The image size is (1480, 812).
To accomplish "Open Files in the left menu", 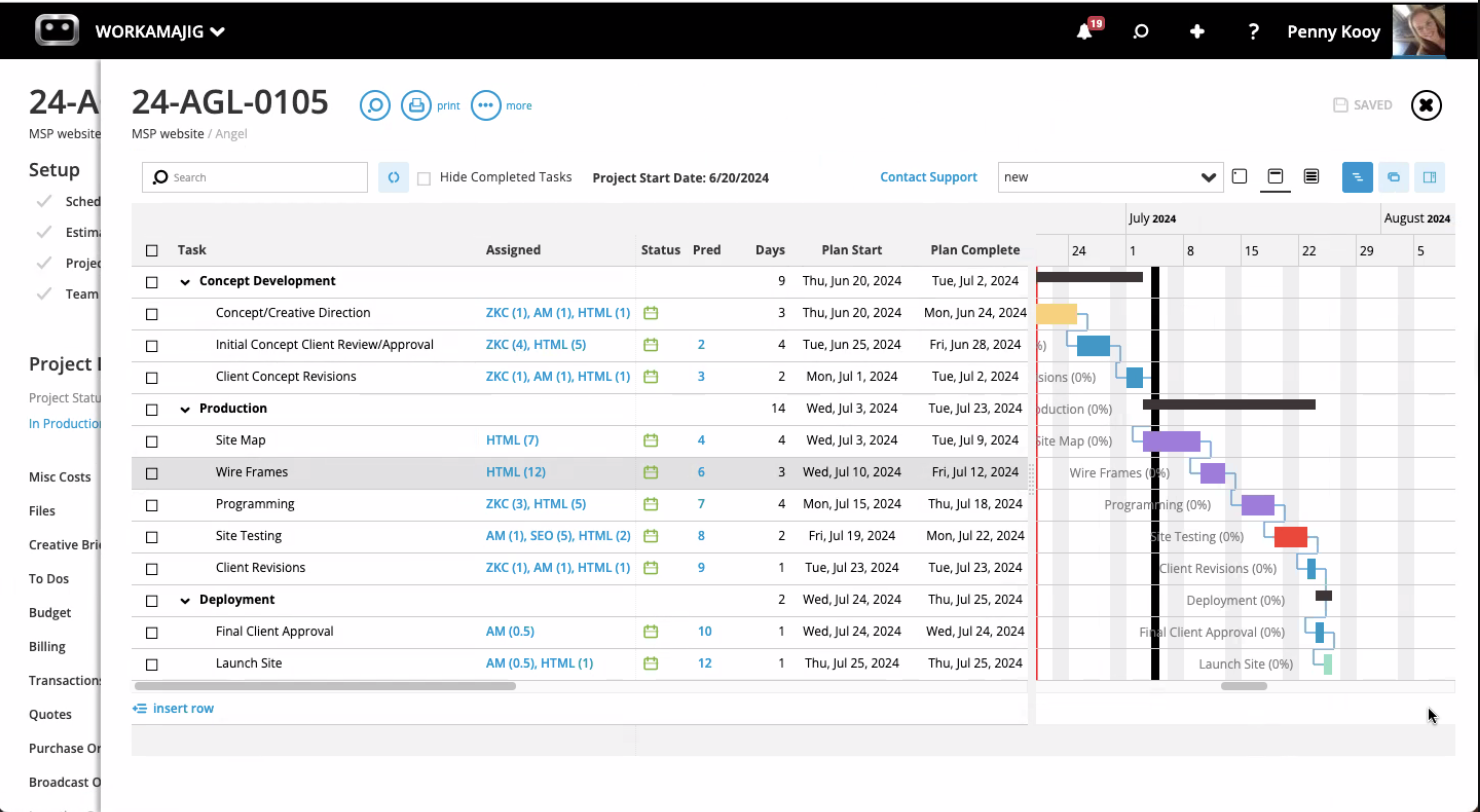I will 42,510.
